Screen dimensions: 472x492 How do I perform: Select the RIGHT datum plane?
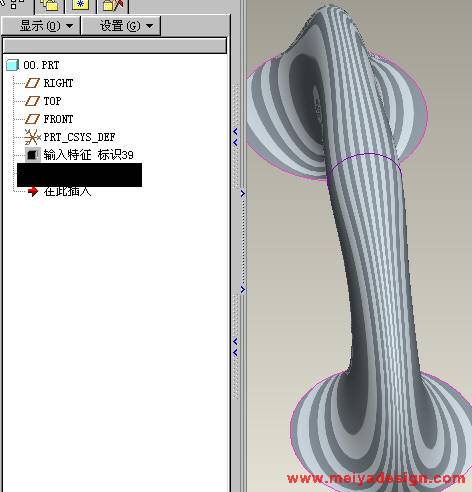pos(58,83)
